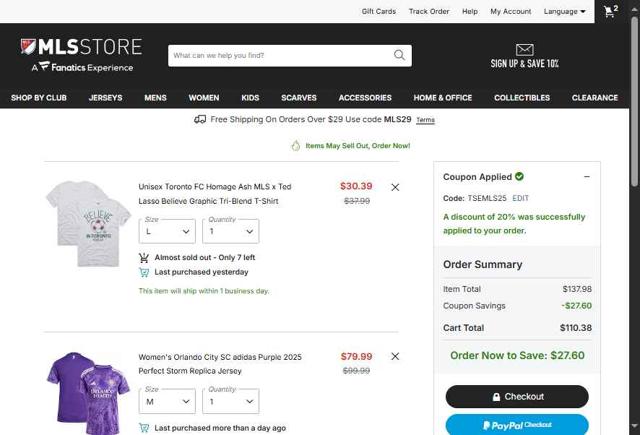640x435 pixels.
Task: Open the Orlando City purple jersey thumbnail
Action: (88, 393)
